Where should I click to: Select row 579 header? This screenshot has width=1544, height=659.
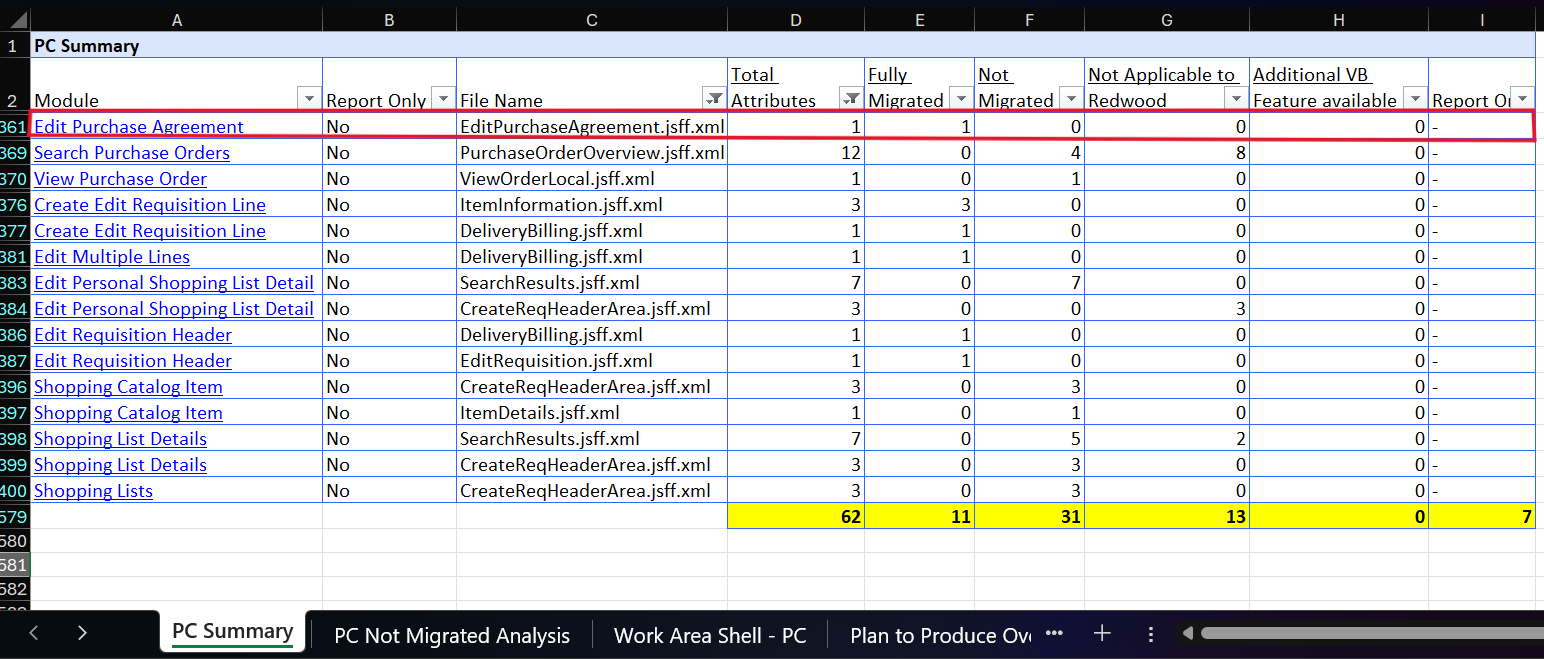pos(15,517)
